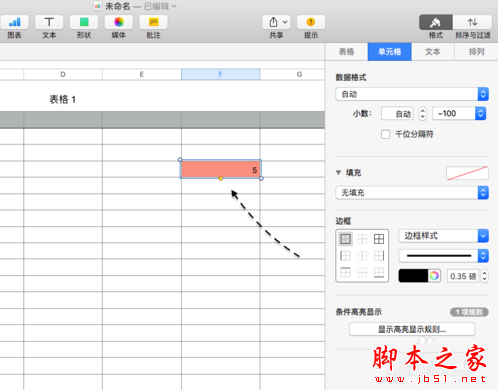Click the 1 项规则 badge
The height and width of the screenshot is (390, 498).
point(469,312)
